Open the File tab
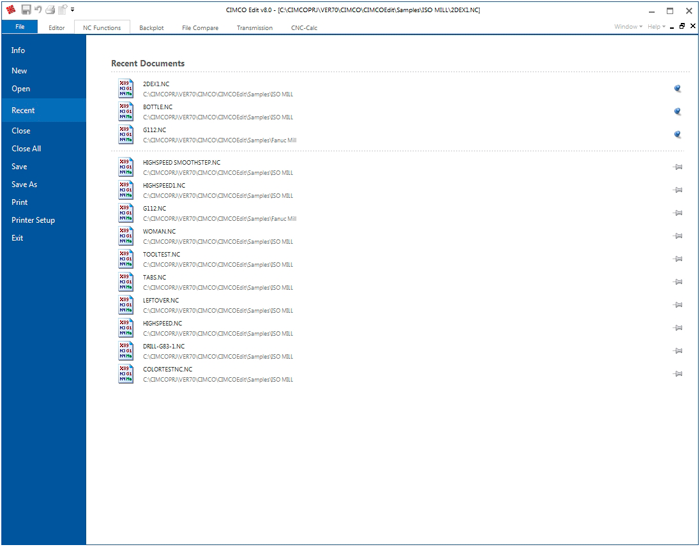The height and width of the screenshot is (547, 700). [20, 27]
